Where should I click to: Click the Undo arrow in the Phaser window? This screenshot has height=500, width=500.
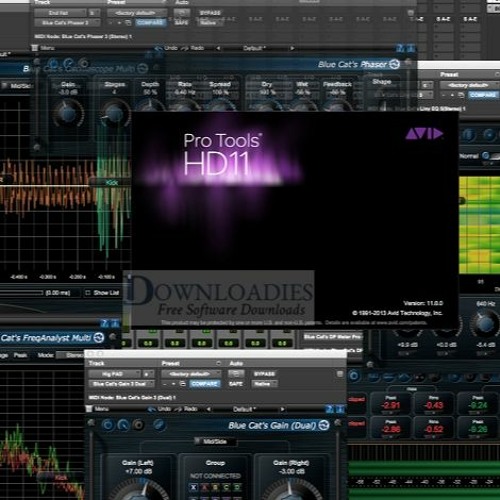(x=159, y=48)
